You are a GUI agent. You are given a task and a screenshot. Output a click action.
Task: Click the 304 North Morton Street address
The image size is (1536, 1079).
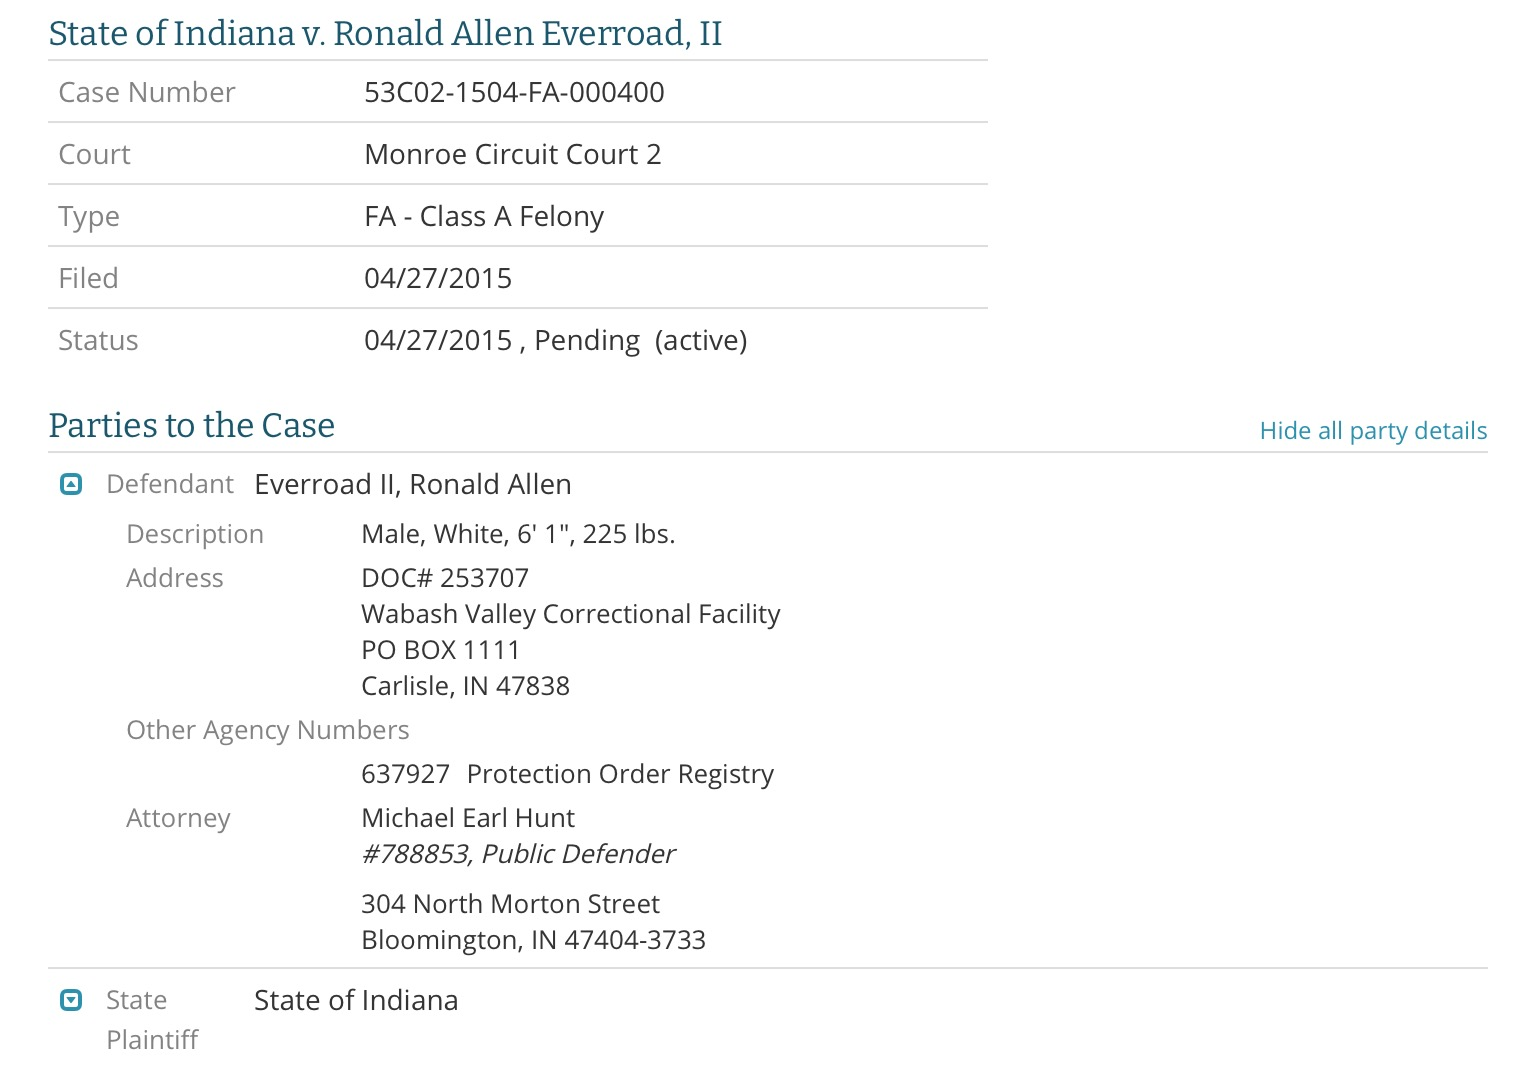click(510, 904)
